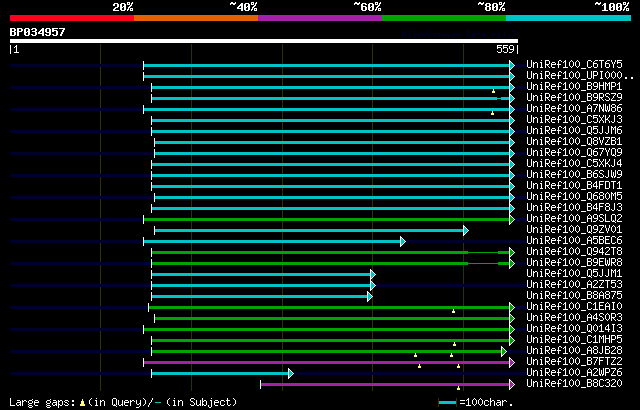Select hit label UniRef100_B8C320

pyautogui.click(x=574, y=384)
